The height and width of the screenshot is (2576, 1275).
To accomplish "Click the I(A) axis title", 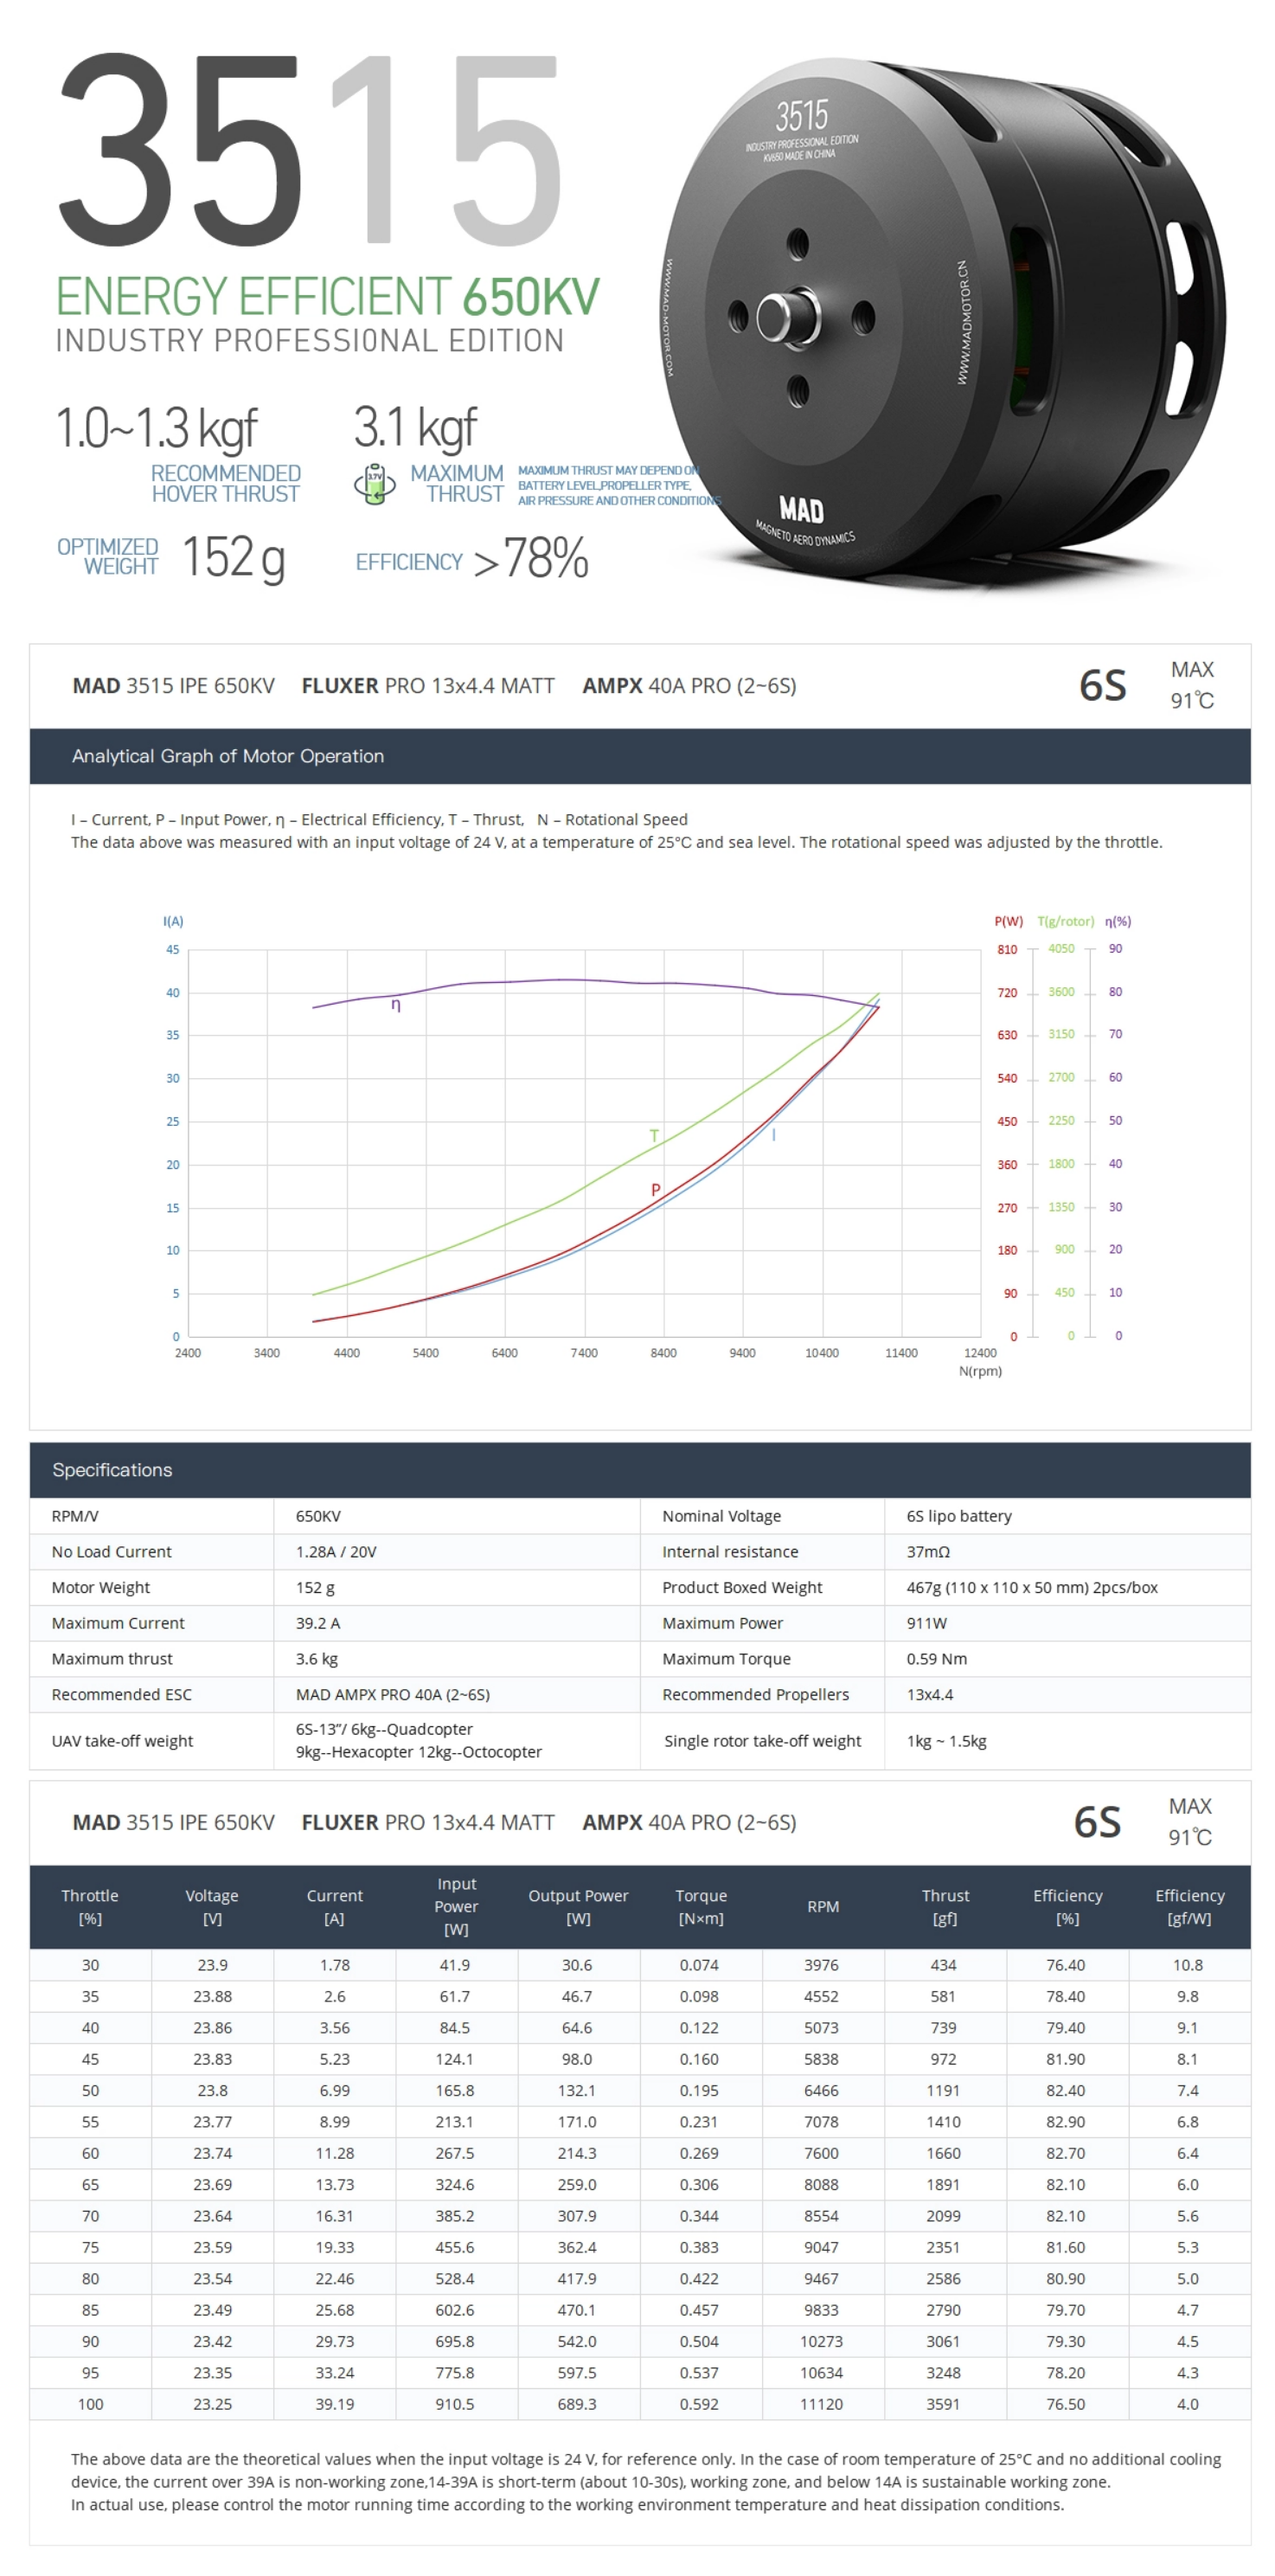I will pos(173,921).
